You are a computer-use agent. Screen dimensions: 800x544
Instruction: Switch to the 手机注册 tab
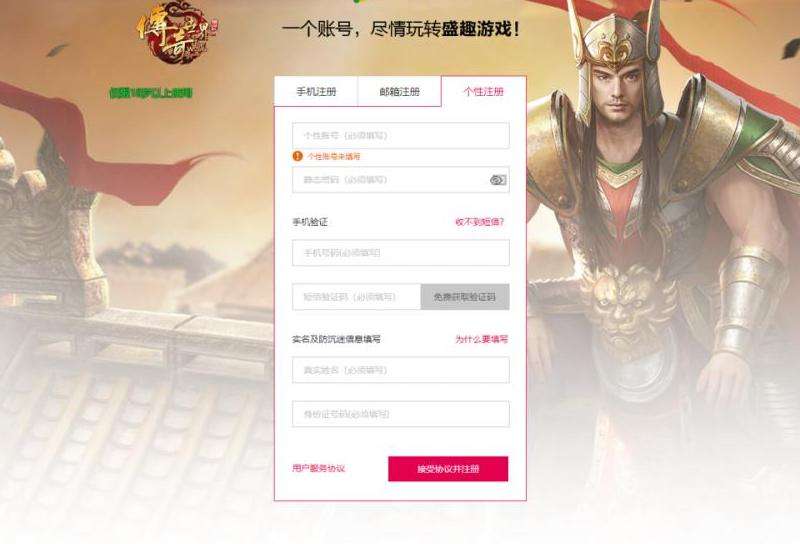[316, 91]
